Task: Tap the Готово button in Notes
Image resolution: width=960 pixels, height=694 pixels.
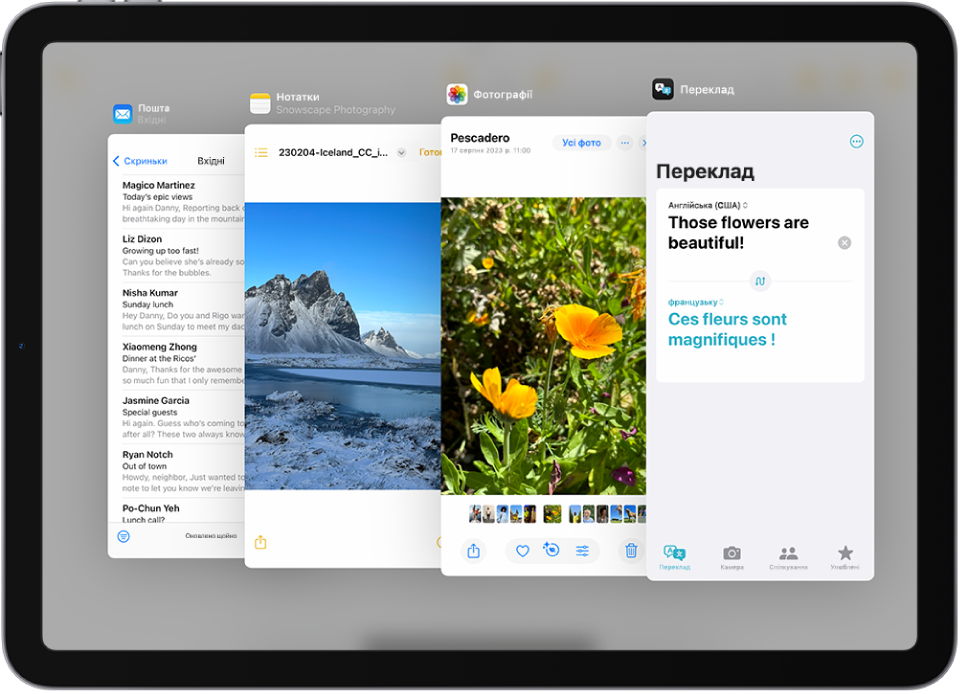Action: pyautogui.click(x=430, y=152)
